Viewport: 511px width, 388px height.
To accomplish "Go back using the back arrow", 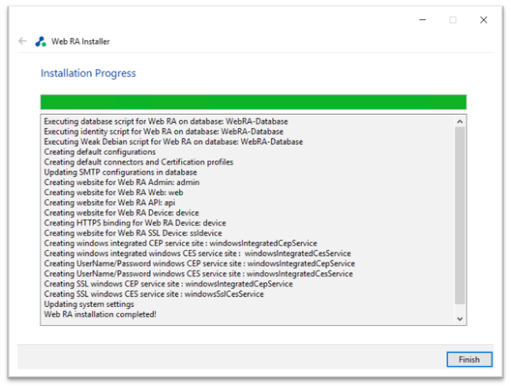I will (x=22, y=41).
